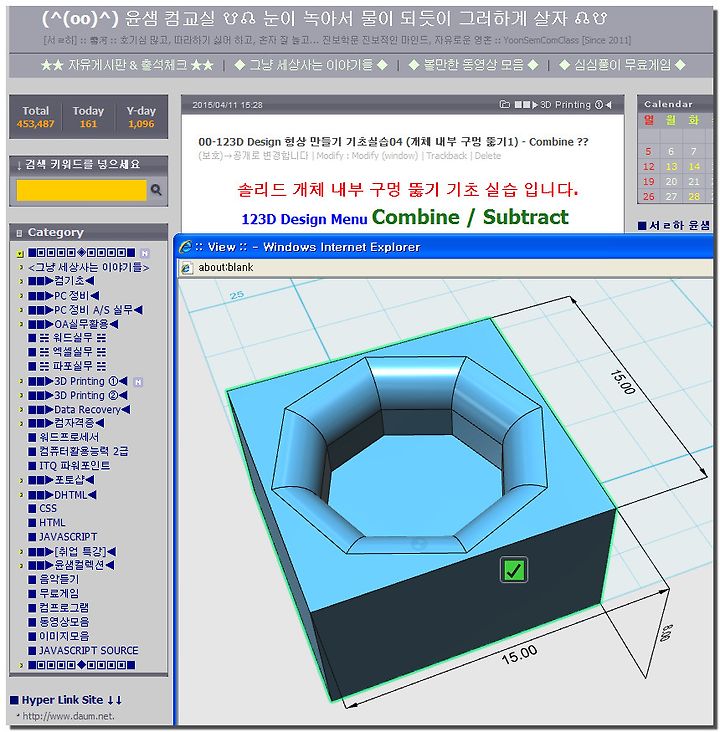Expand the ■■▶포토샵◀ category arrow

[21, 480]
